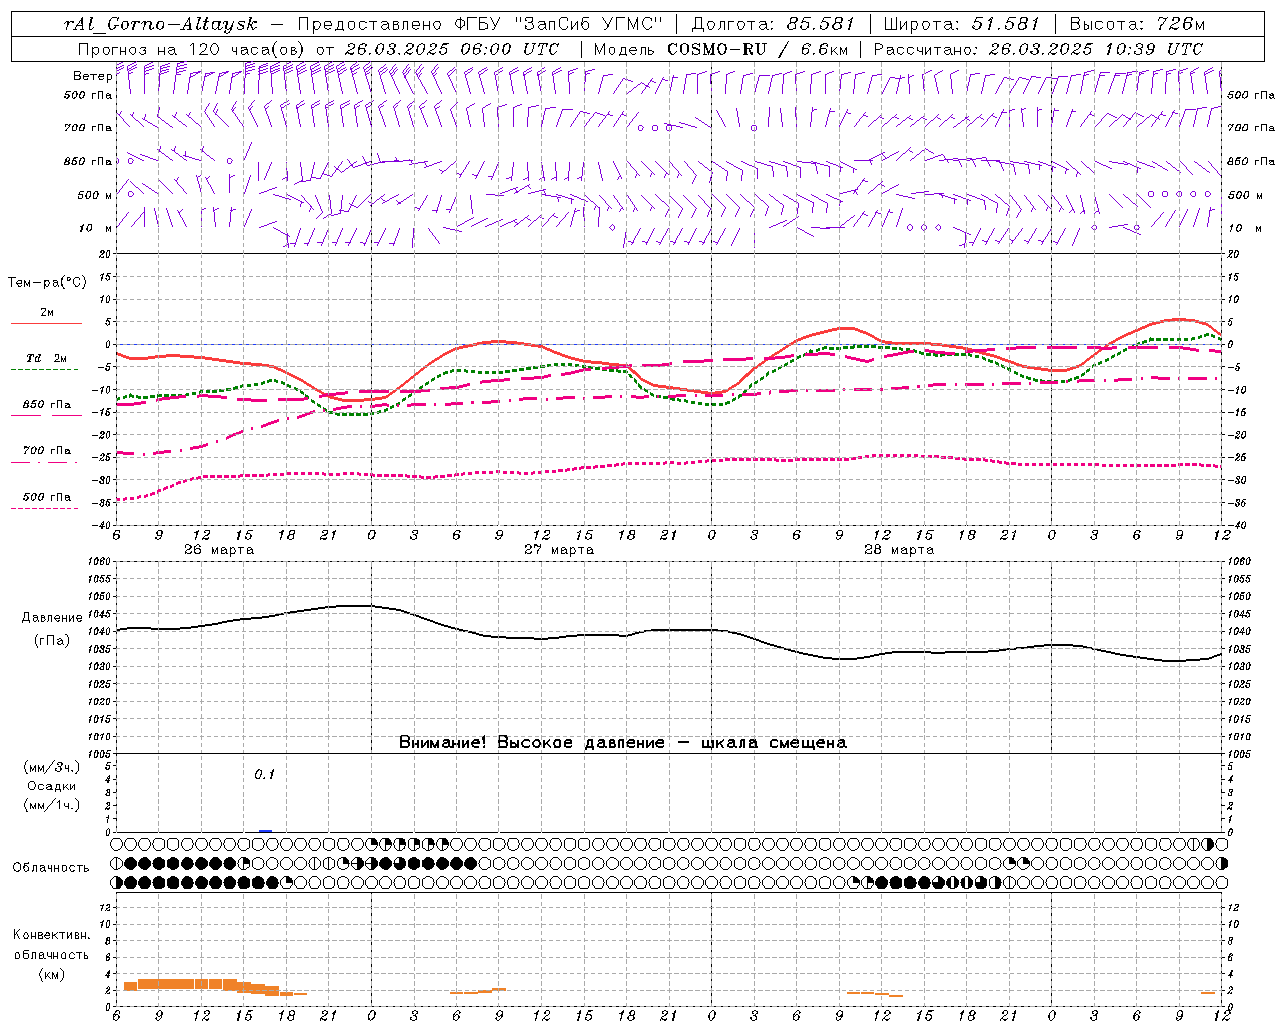Screen dimensions: 1280x1024
Task: Click the blue precipitation bar below 0.1
Action: click(265, 830)
